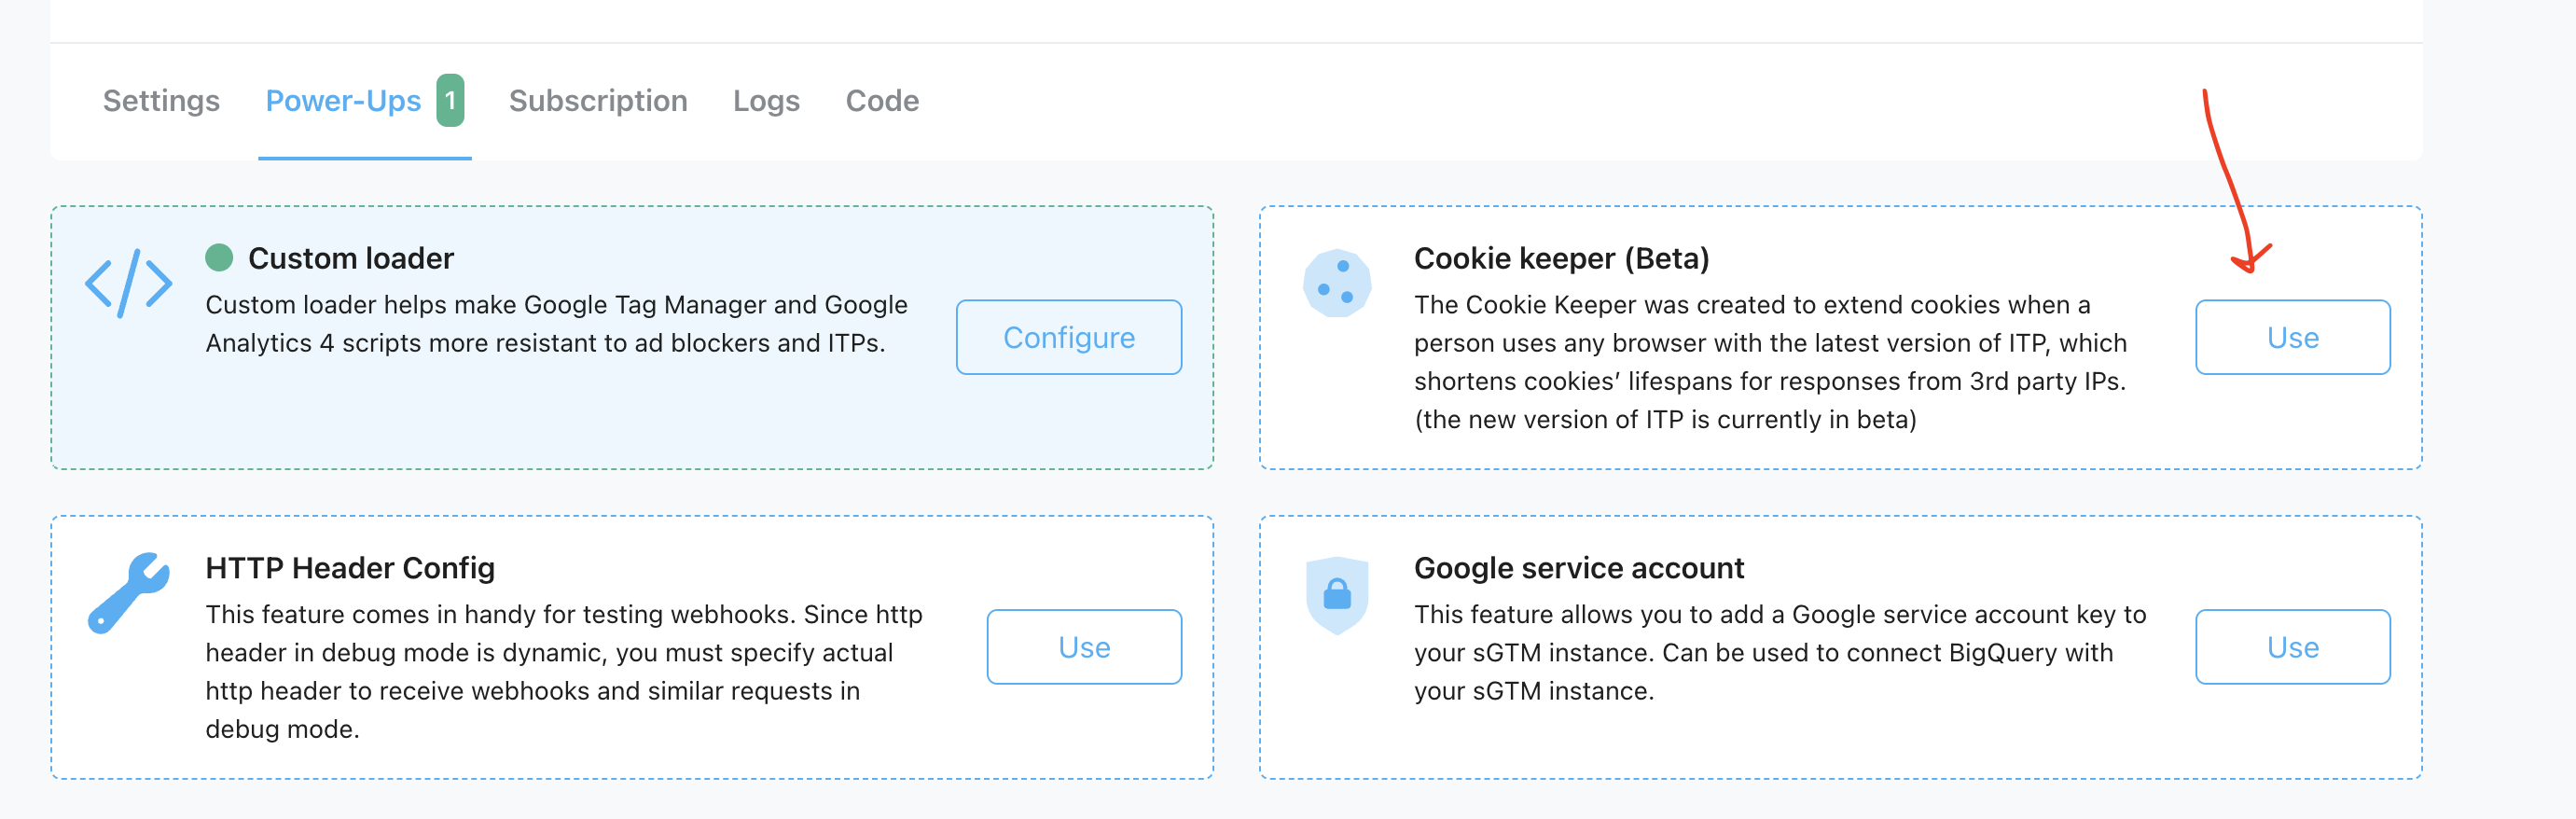2576x819 pixels.
Task: Open the Settings tab
Action: pyautogui.click(x=161, y=101)
